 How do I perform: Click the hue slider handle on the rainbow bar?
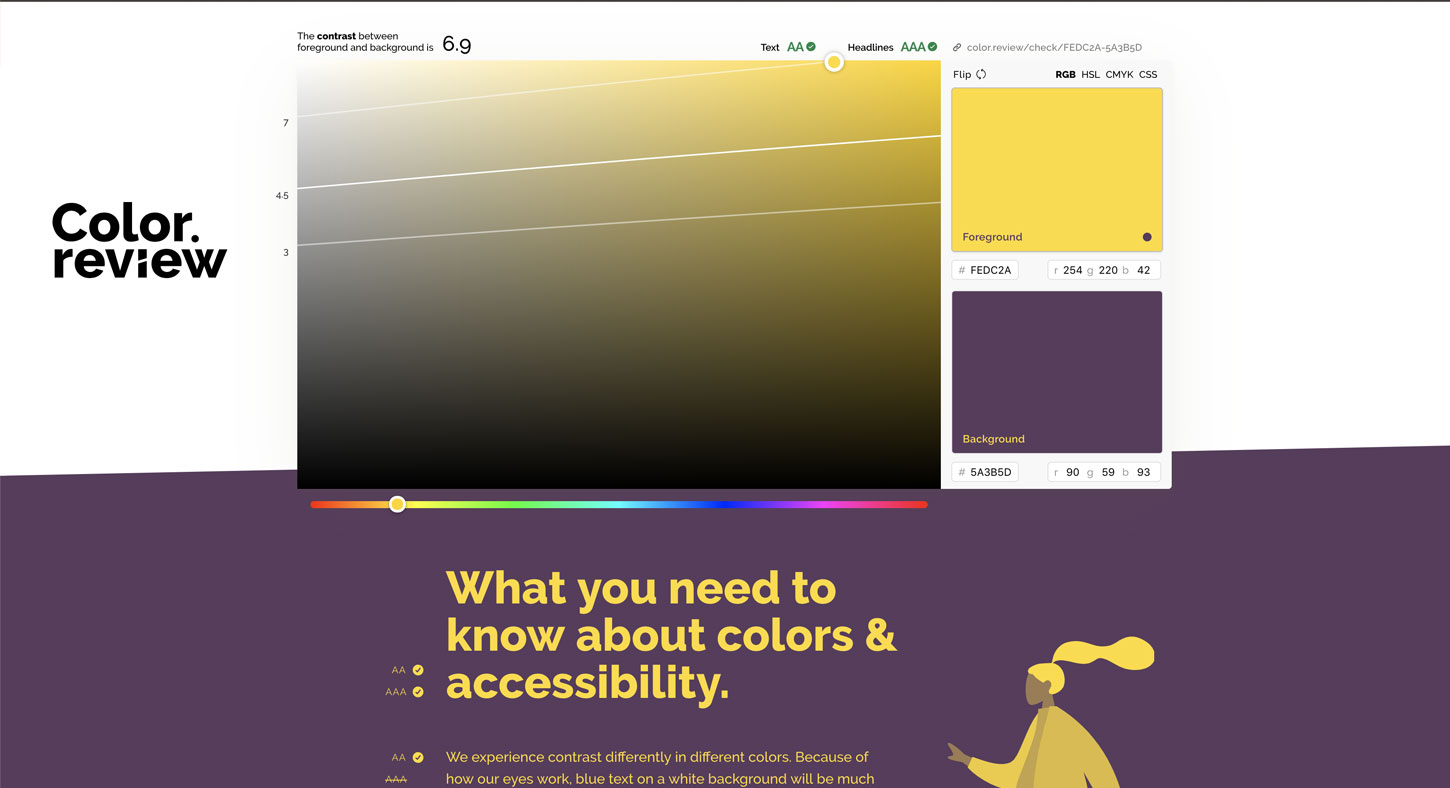(397, 504)
